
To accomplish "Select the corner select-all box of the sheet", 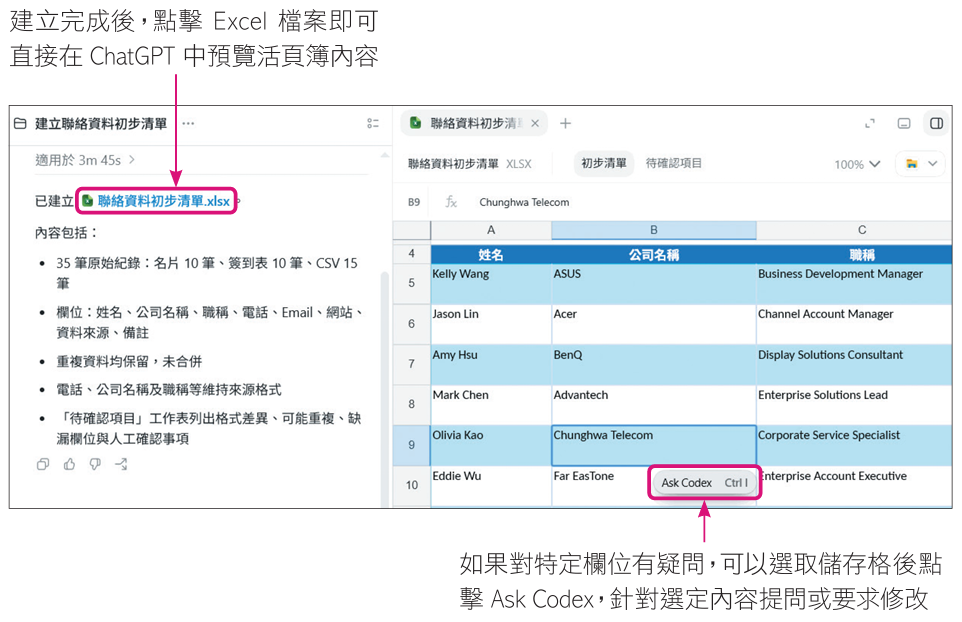I will (412, 230).
